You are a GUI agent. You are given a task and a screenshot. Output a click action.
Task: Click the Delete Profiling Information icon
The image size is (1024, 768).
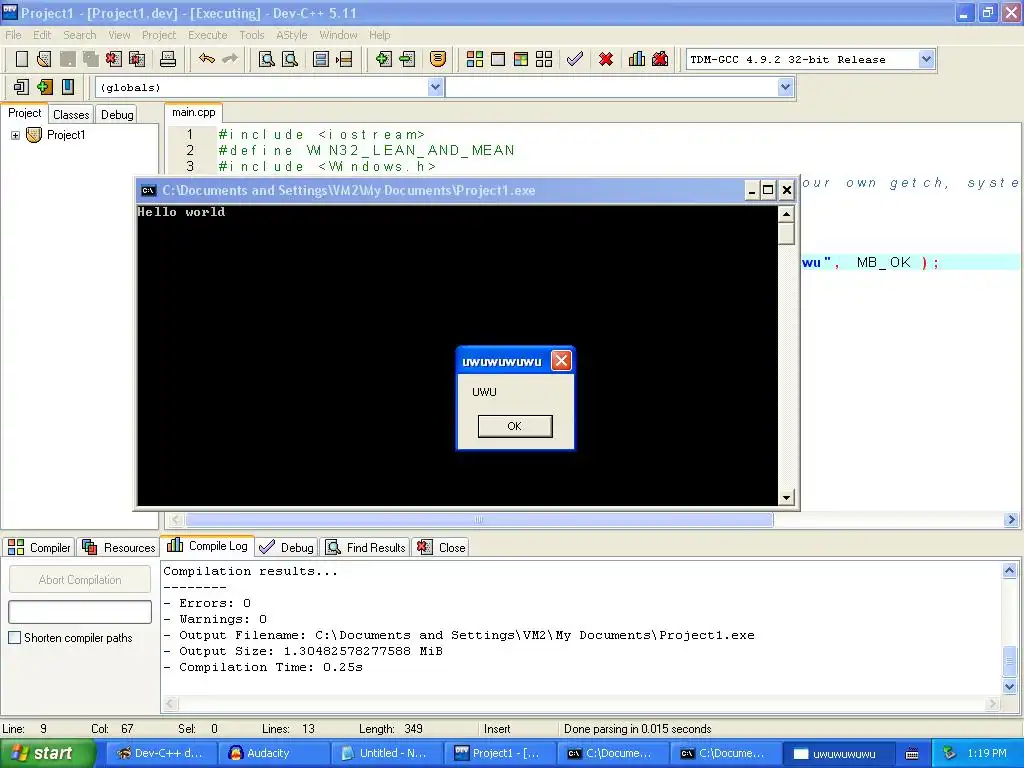pos(660,59)
